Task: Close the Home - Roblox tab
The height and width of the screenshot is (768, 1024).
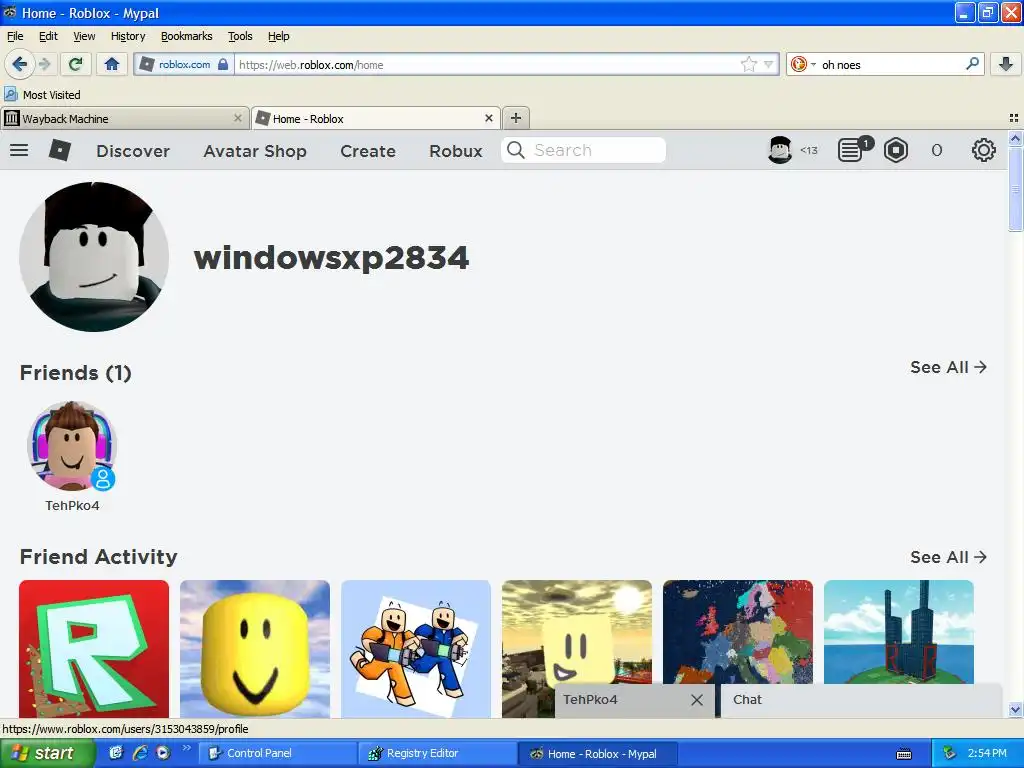Action: tap(488, 118)
